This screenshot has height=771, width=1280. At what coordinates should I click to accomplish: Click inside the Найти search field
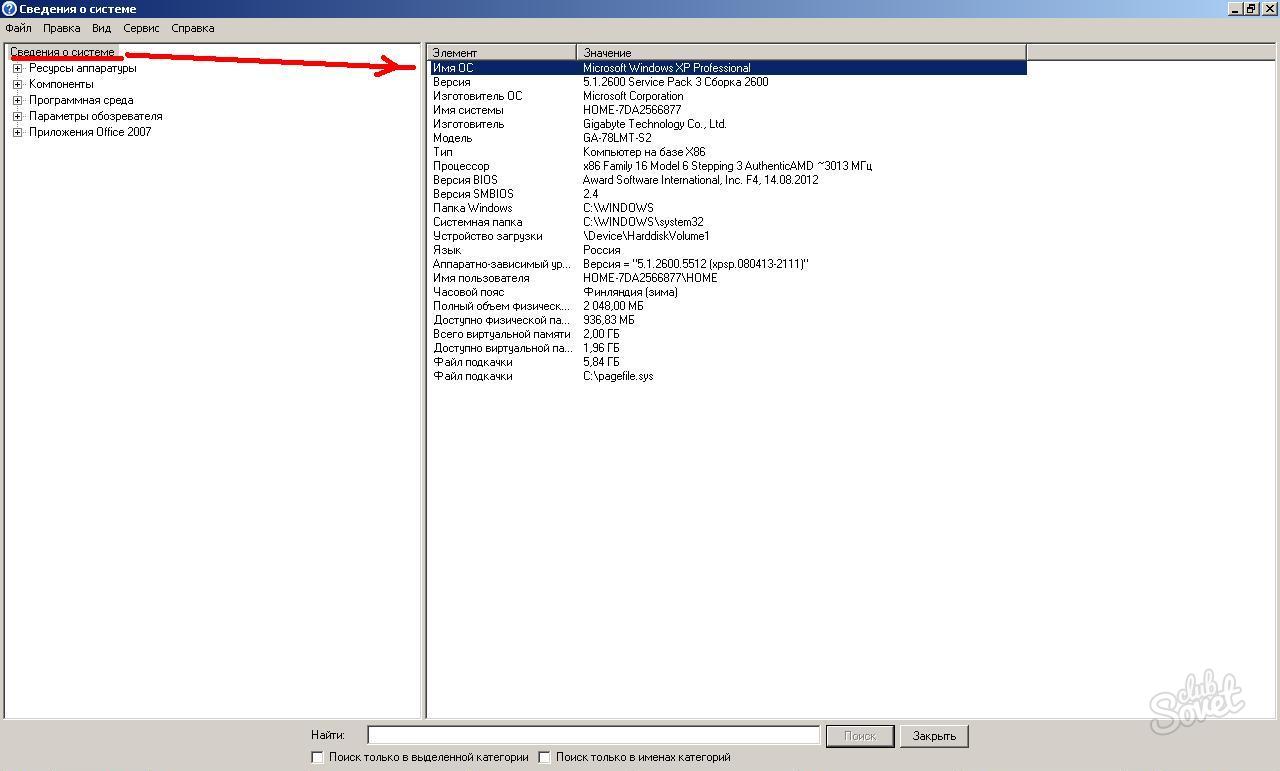point(593,735)
